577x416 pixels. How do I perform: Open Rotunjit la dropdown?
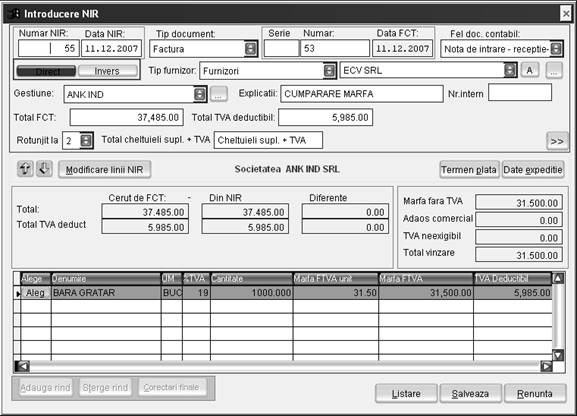(86, 141)
